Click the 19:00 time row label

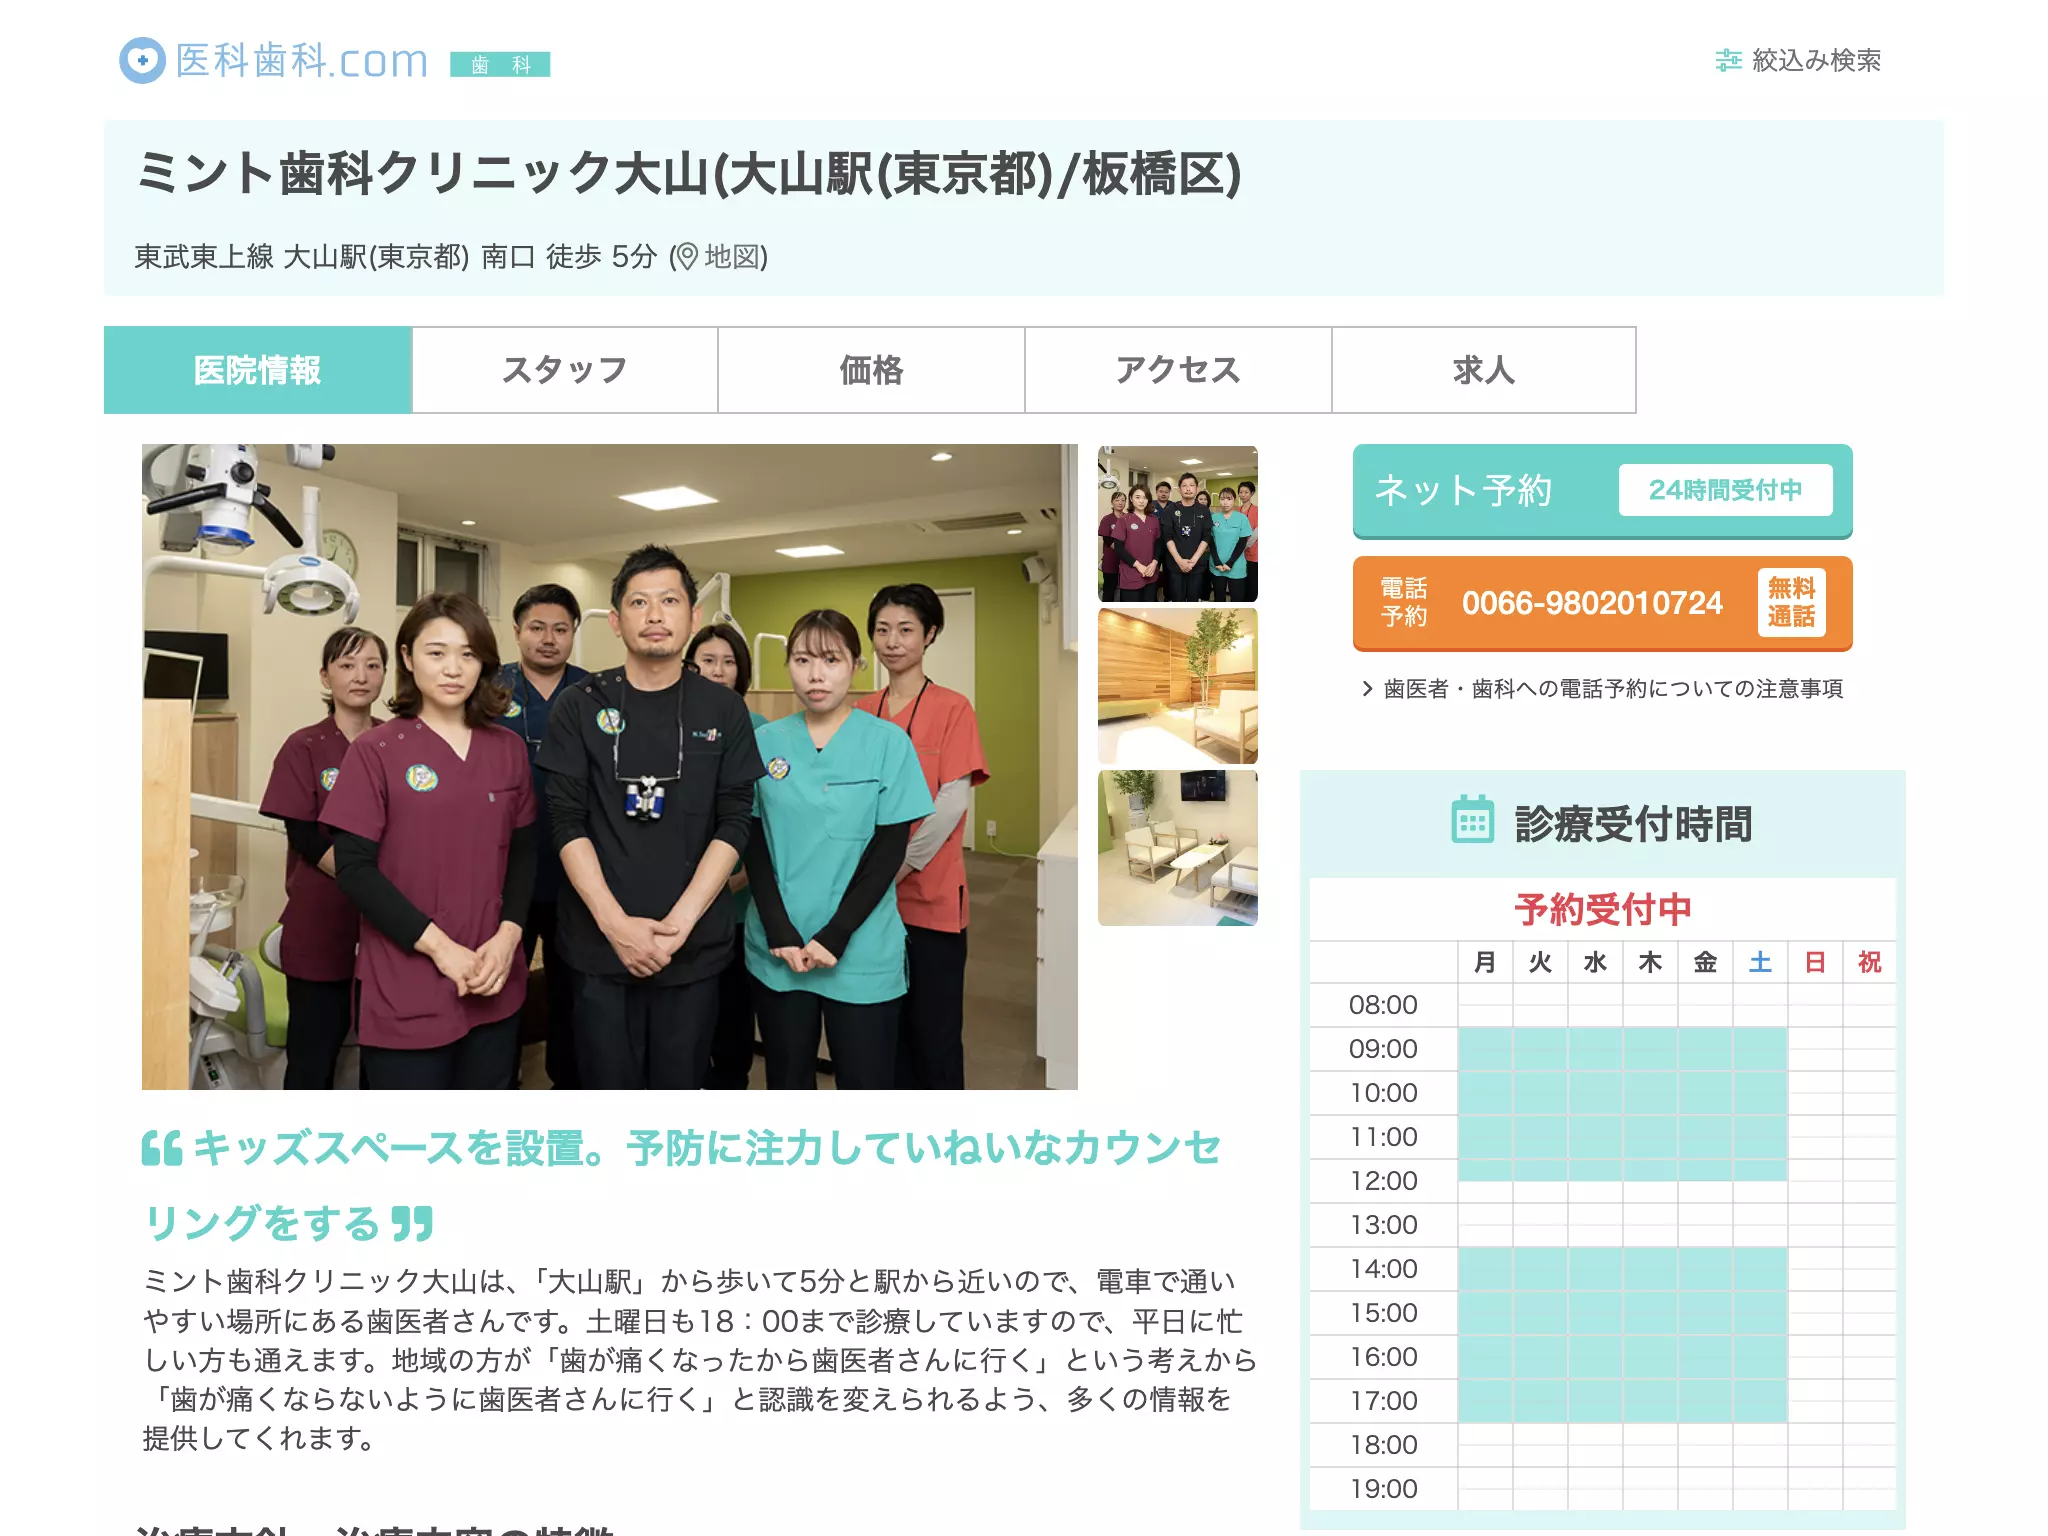(x=1383, y=1489)
